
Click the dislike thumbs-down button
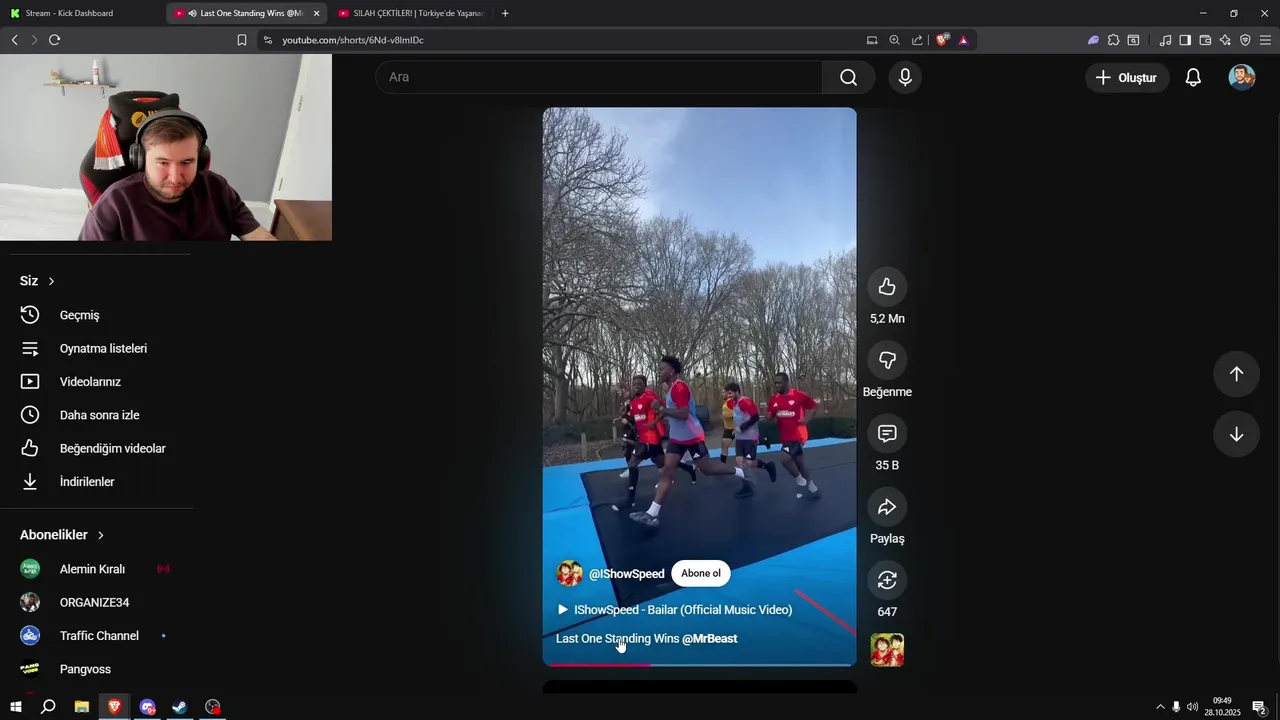click(887, 360)
